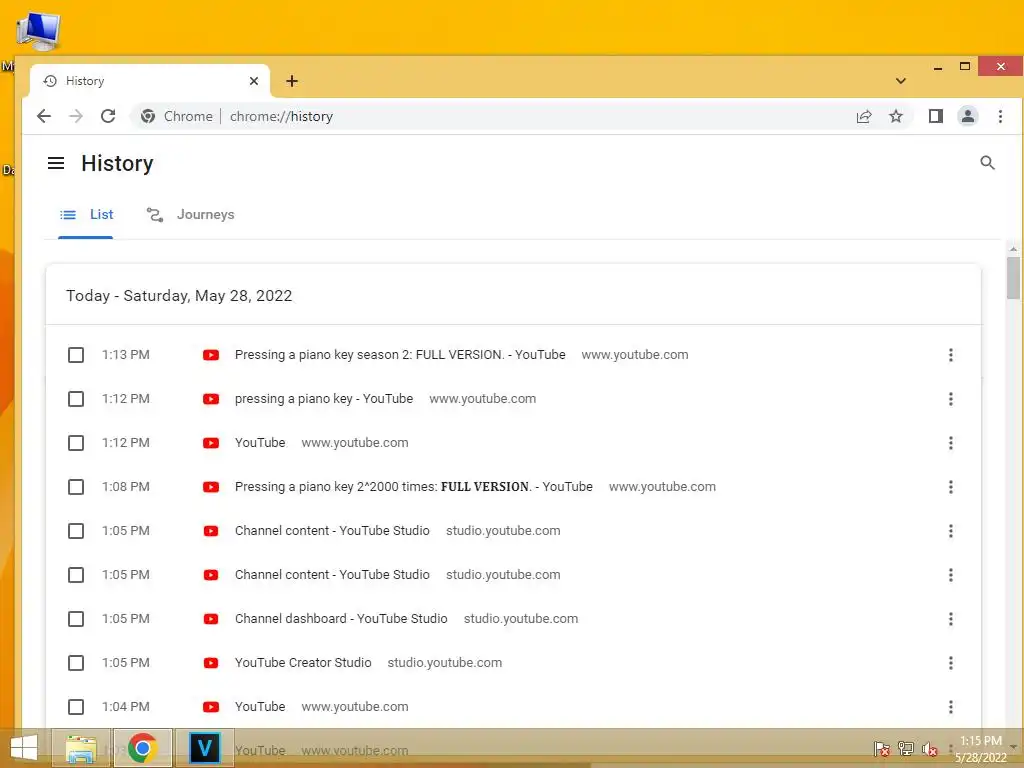Select checkbox for 'Pressing a piano key season 2' entry
Viewport: 1024px width, 768px height.
coord(76,355)
